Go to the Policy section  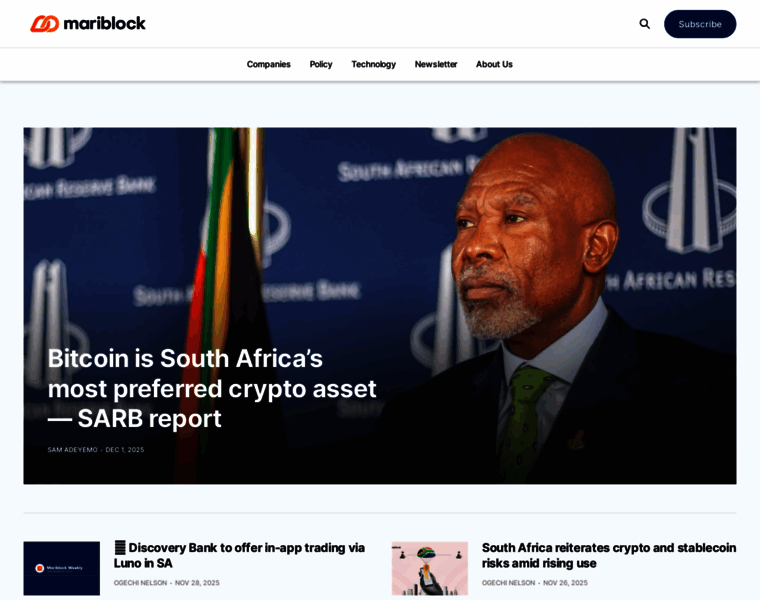(321, 64)
